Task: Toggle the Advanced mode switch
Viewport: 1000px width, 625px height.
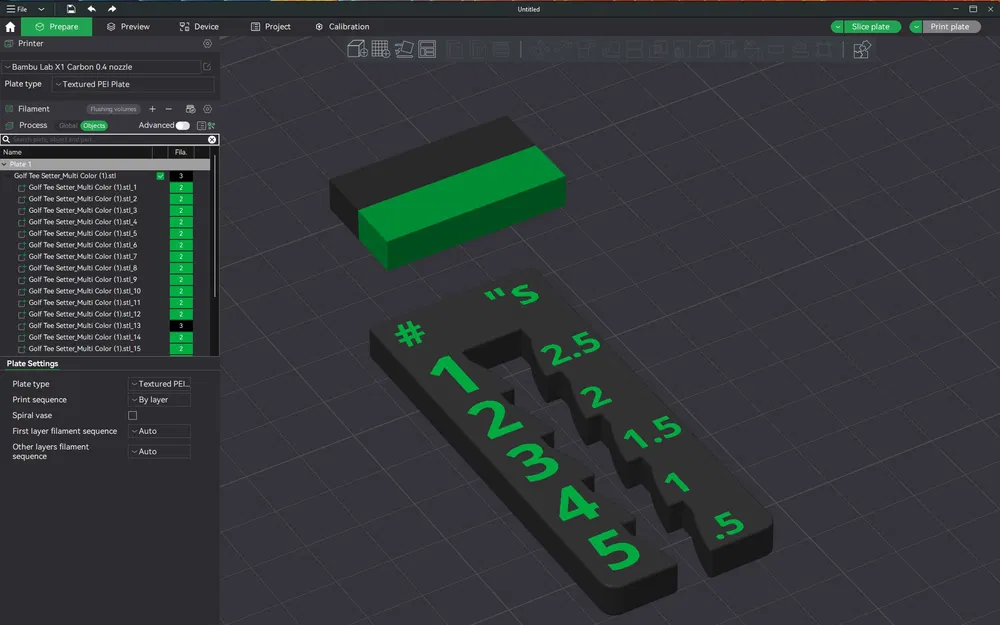Action: pyautogui.click(x=182, y=126)
